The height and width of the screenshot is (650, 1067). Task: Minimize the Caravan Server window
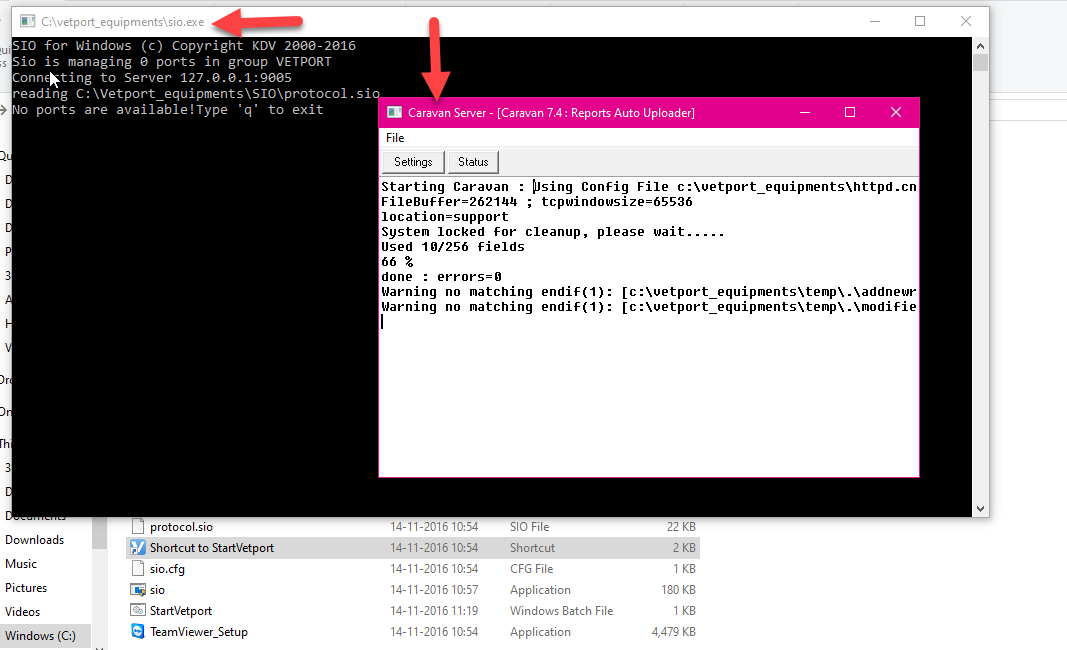[805, 112]
